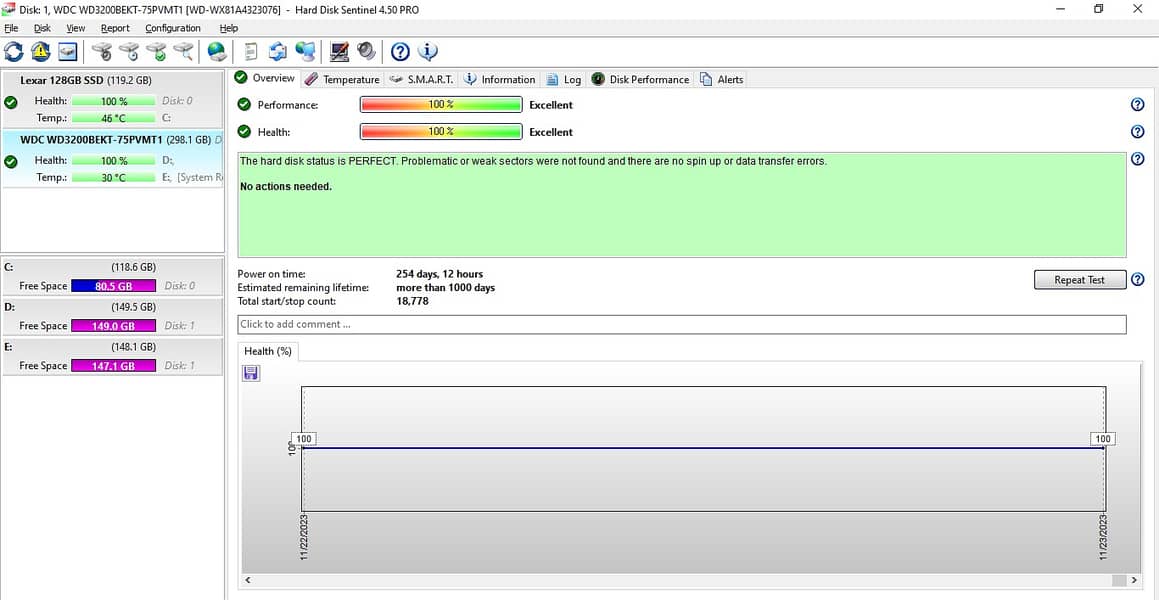
Task: Click help icon next to Repeat Test
Action: [x=1137, y=280]
